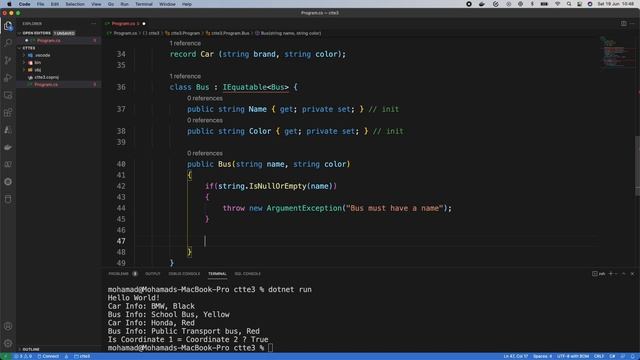Click the notifications bell in status bar
The image size is (640, 360).
pos(633,356)
